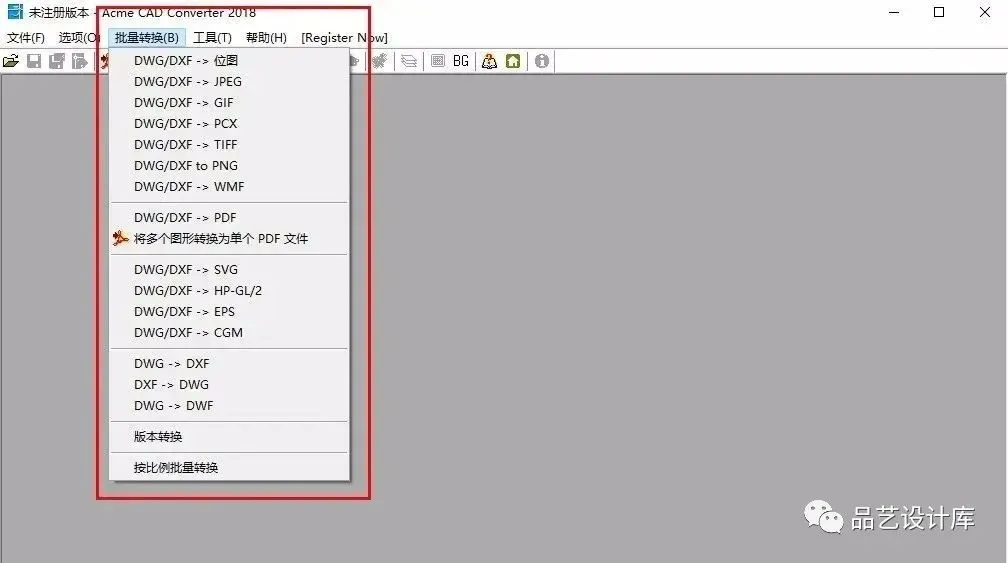The width and height of the screenshot is (1008, 563).
Task: Choose DWG -> DWF conversion
Action: pyautogui.click(x=229, y=406)
